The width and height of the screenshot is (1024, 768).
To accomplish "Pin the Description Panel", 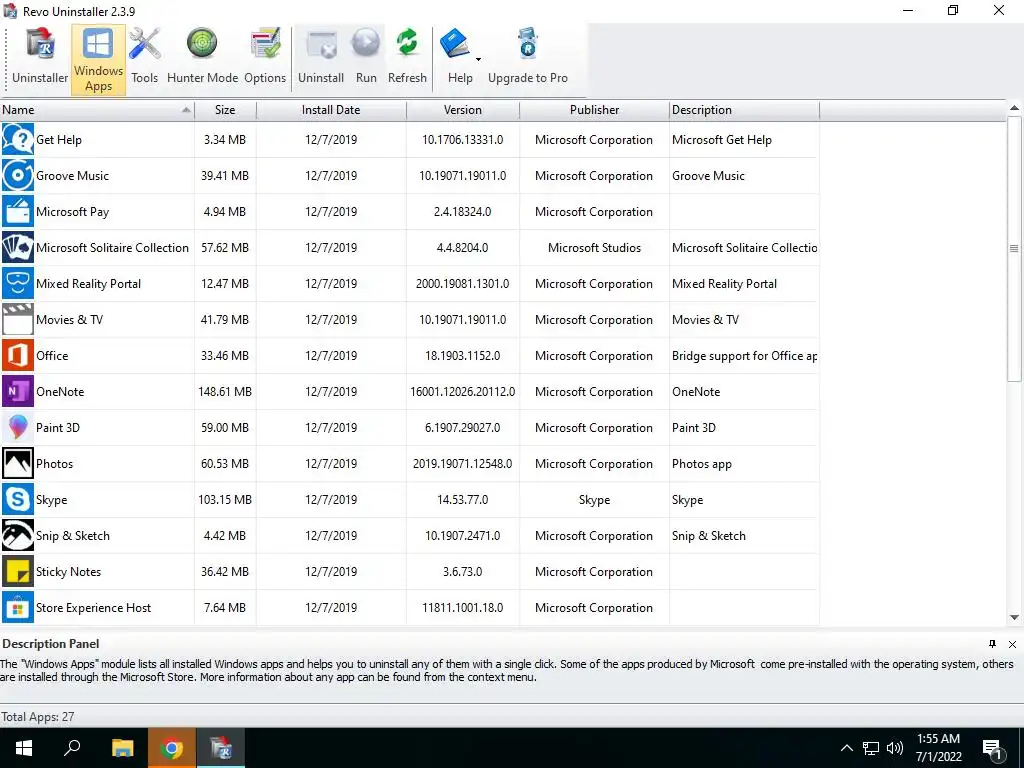I will [x=992, y=644].
